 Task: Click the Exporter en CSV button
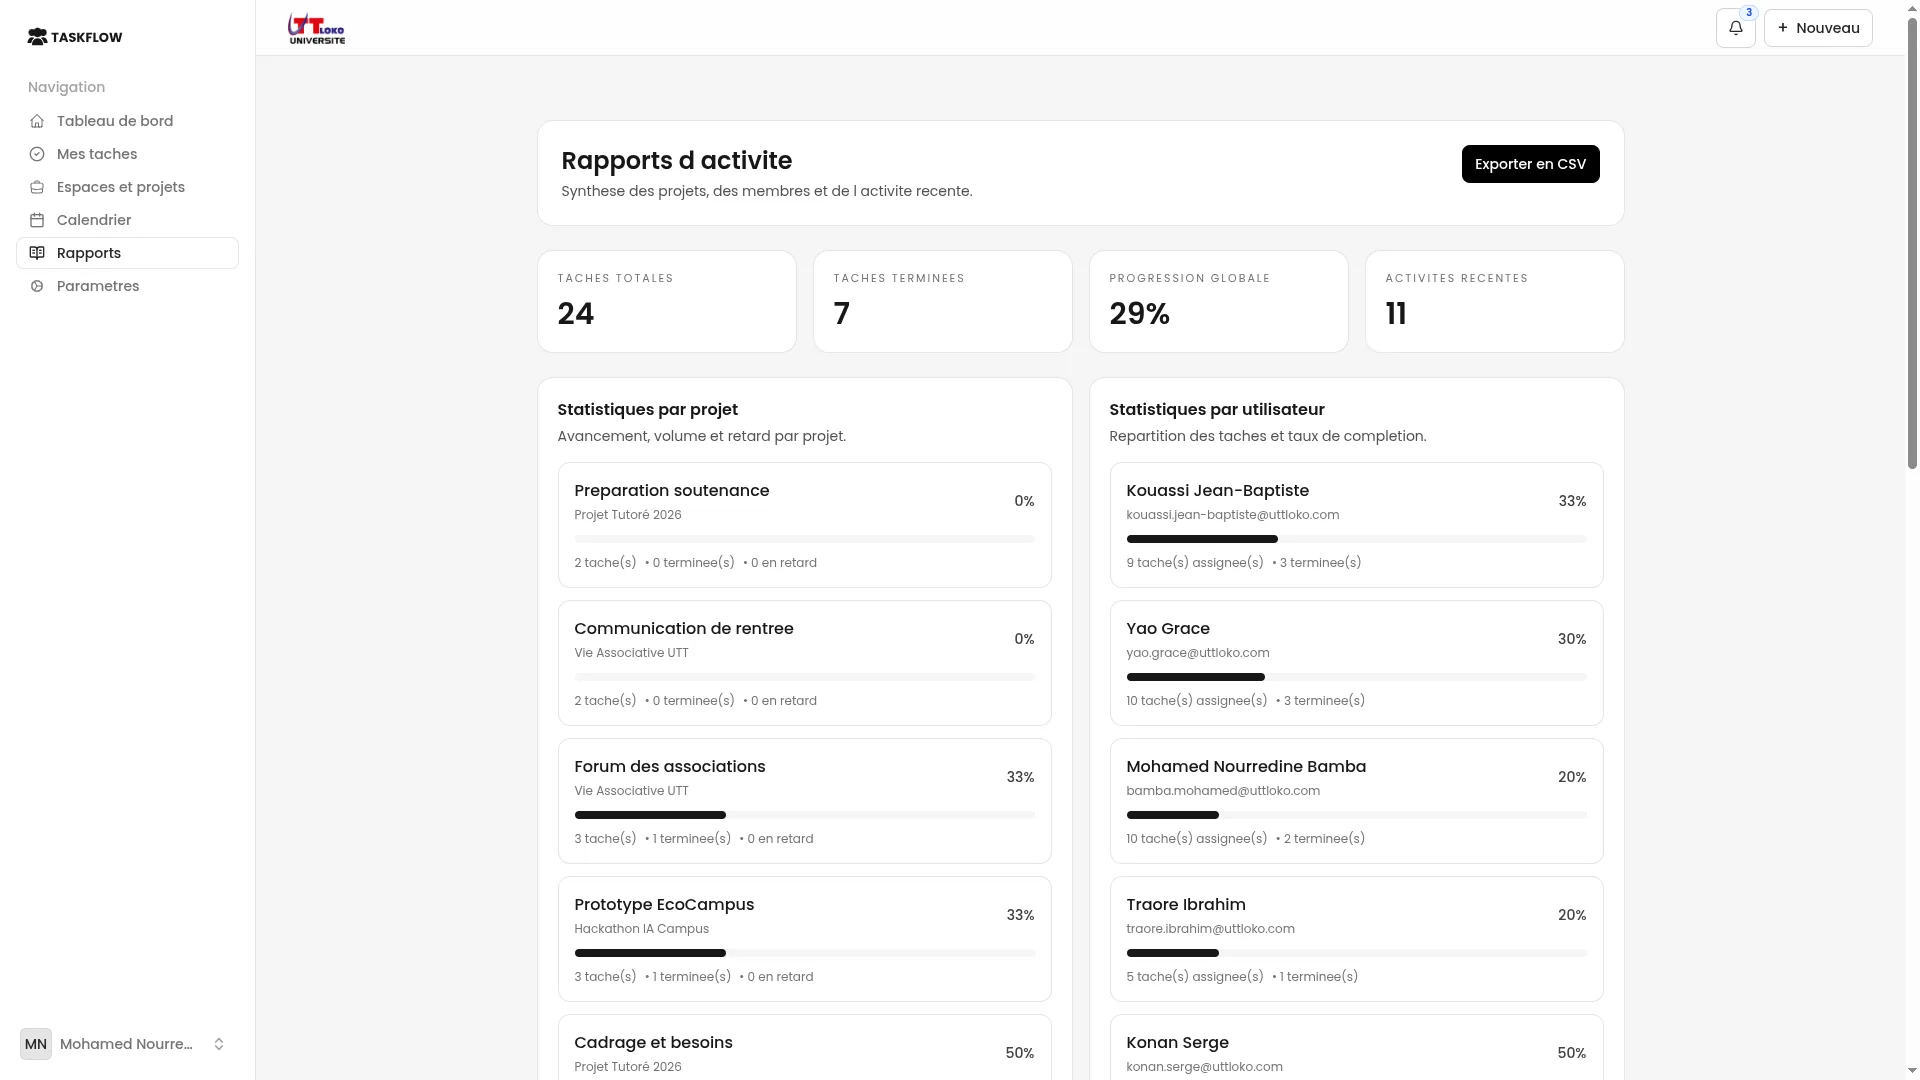(x=1530, y=164)
